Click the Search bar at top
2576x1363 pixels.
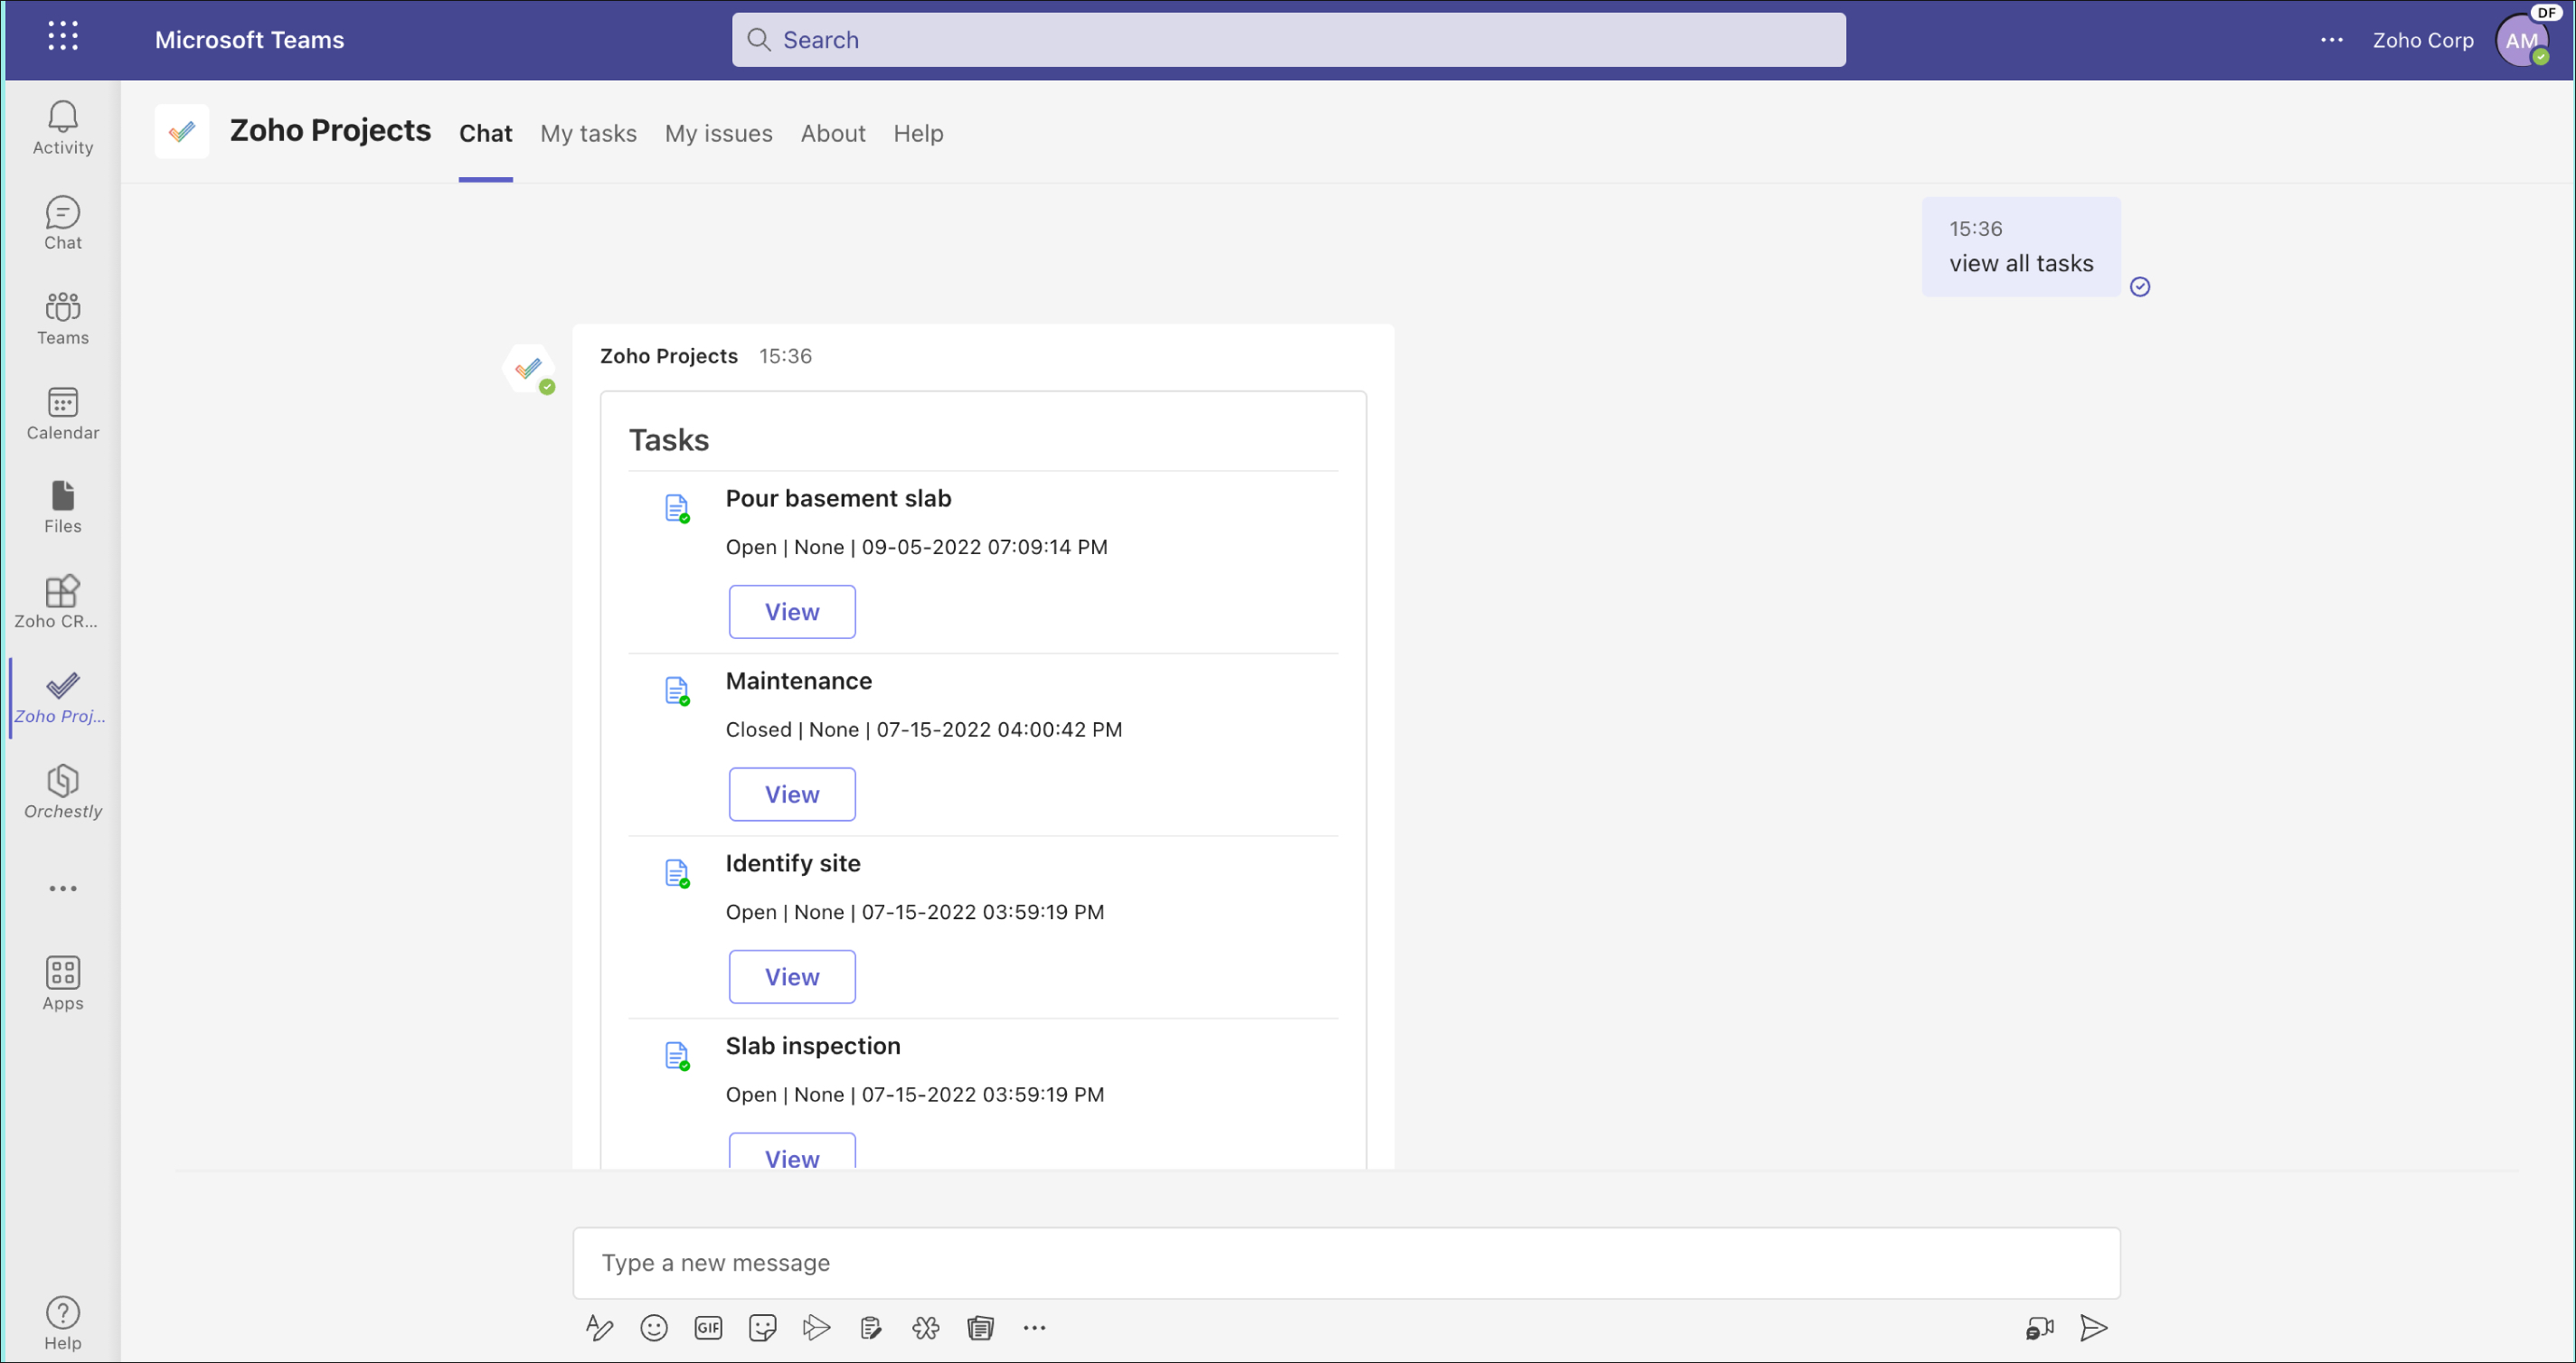tap(1288, 40)
